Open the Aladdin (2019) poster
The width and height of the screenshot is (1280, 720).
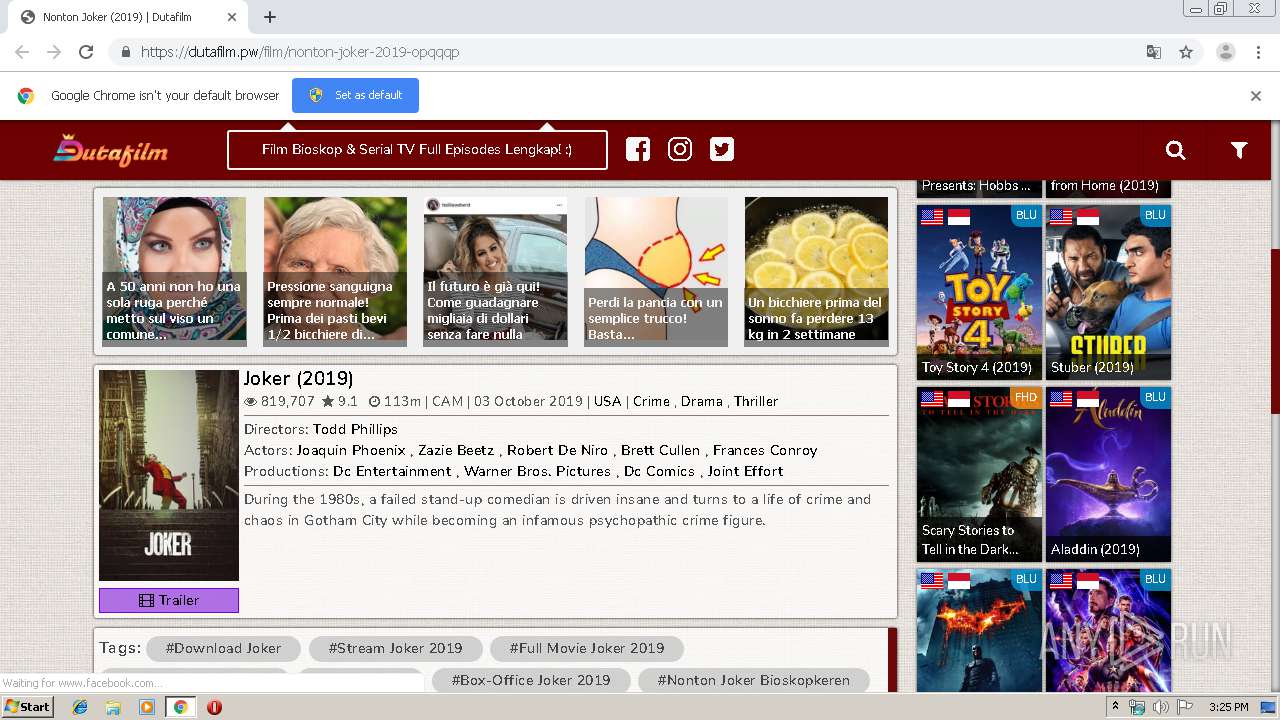tap(1108, 475)
